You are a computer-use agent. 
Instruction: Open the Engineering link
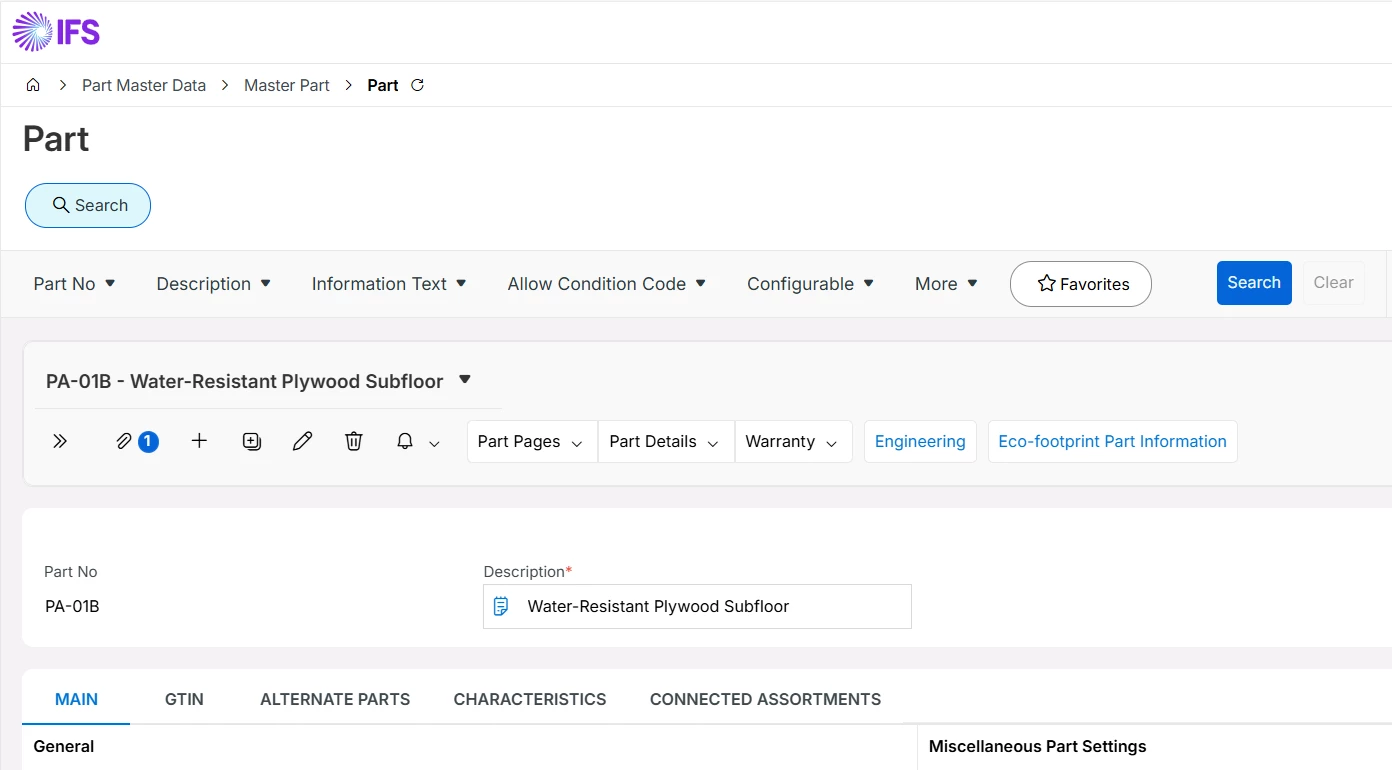coord(920,441)
